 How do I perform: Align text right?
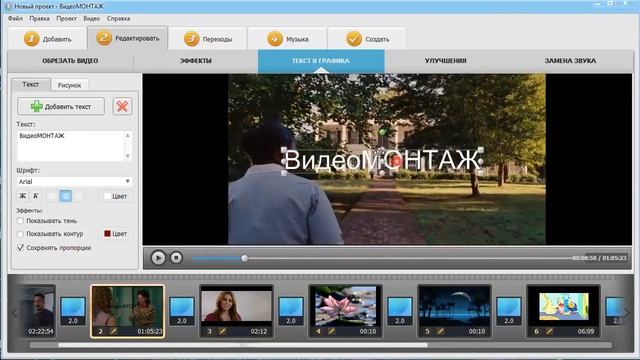79,196
